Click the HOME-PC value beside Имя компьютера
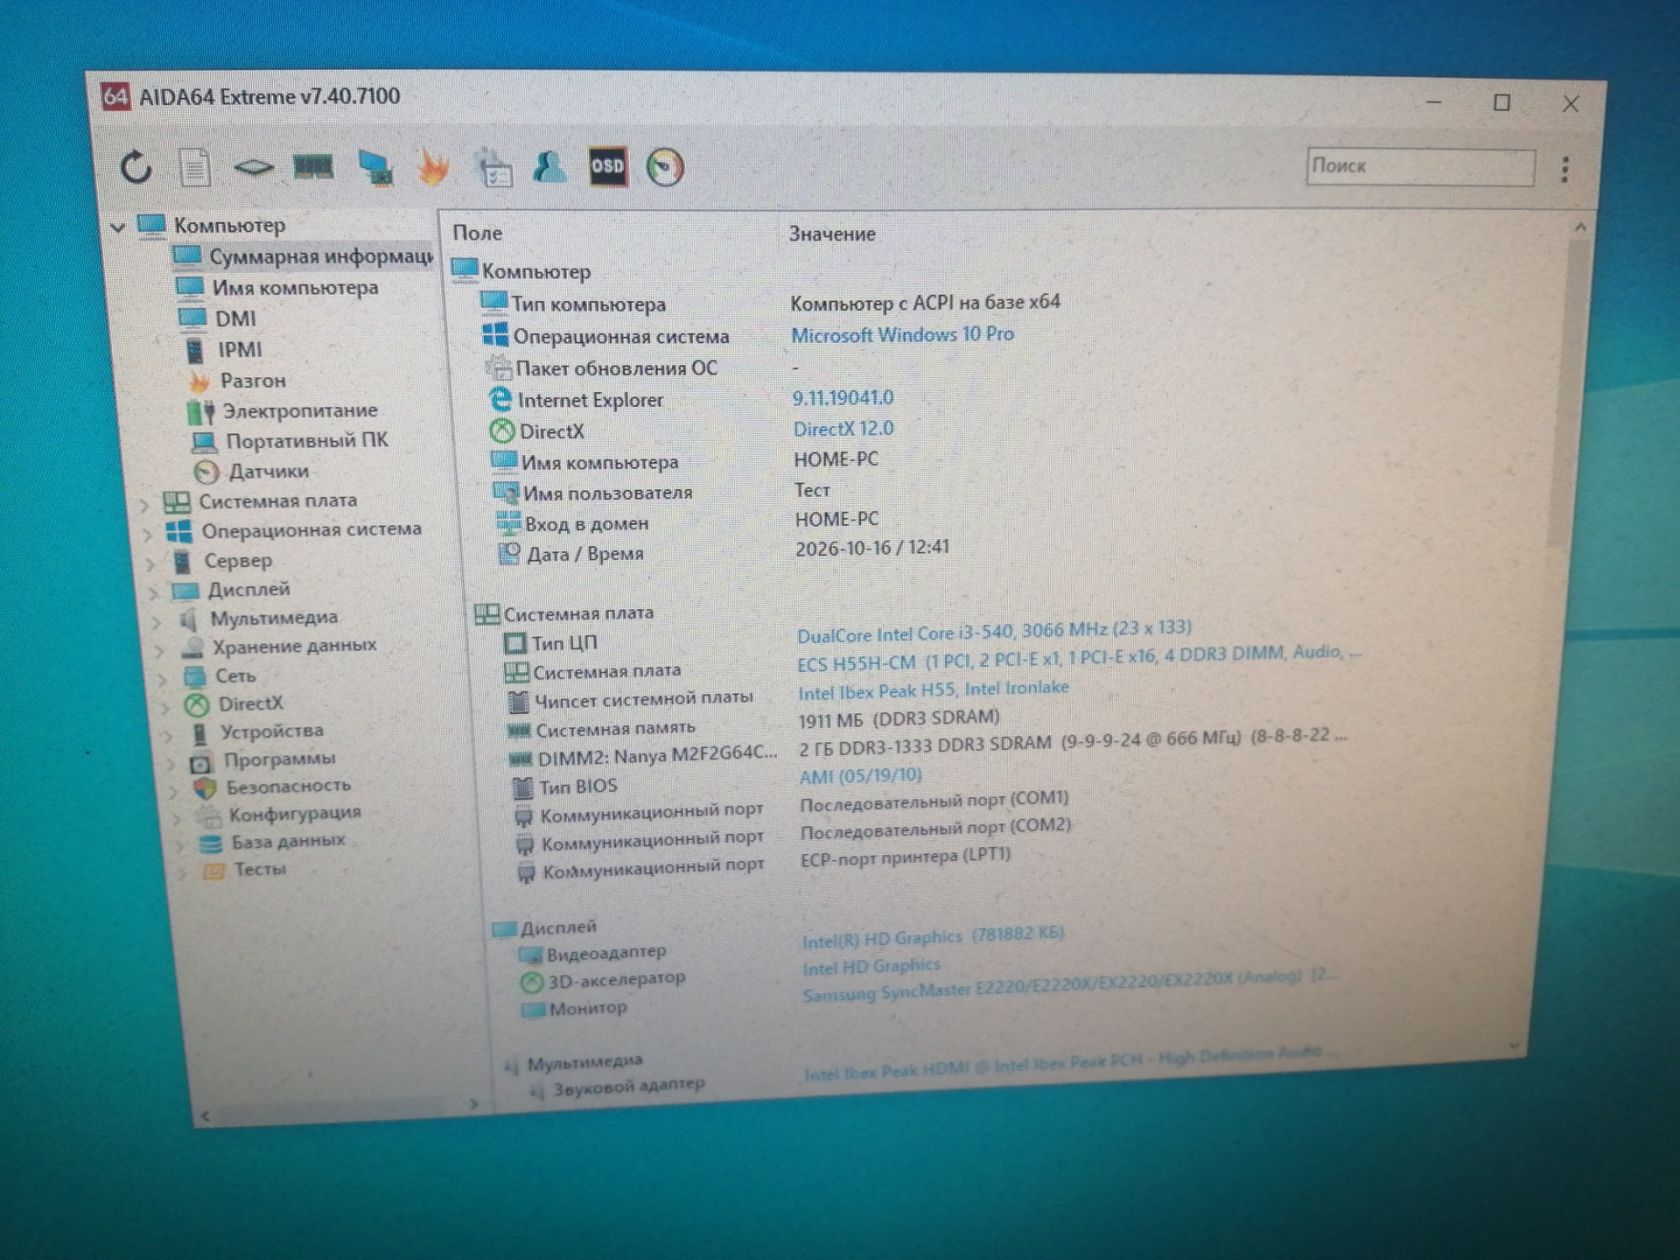 836,460
